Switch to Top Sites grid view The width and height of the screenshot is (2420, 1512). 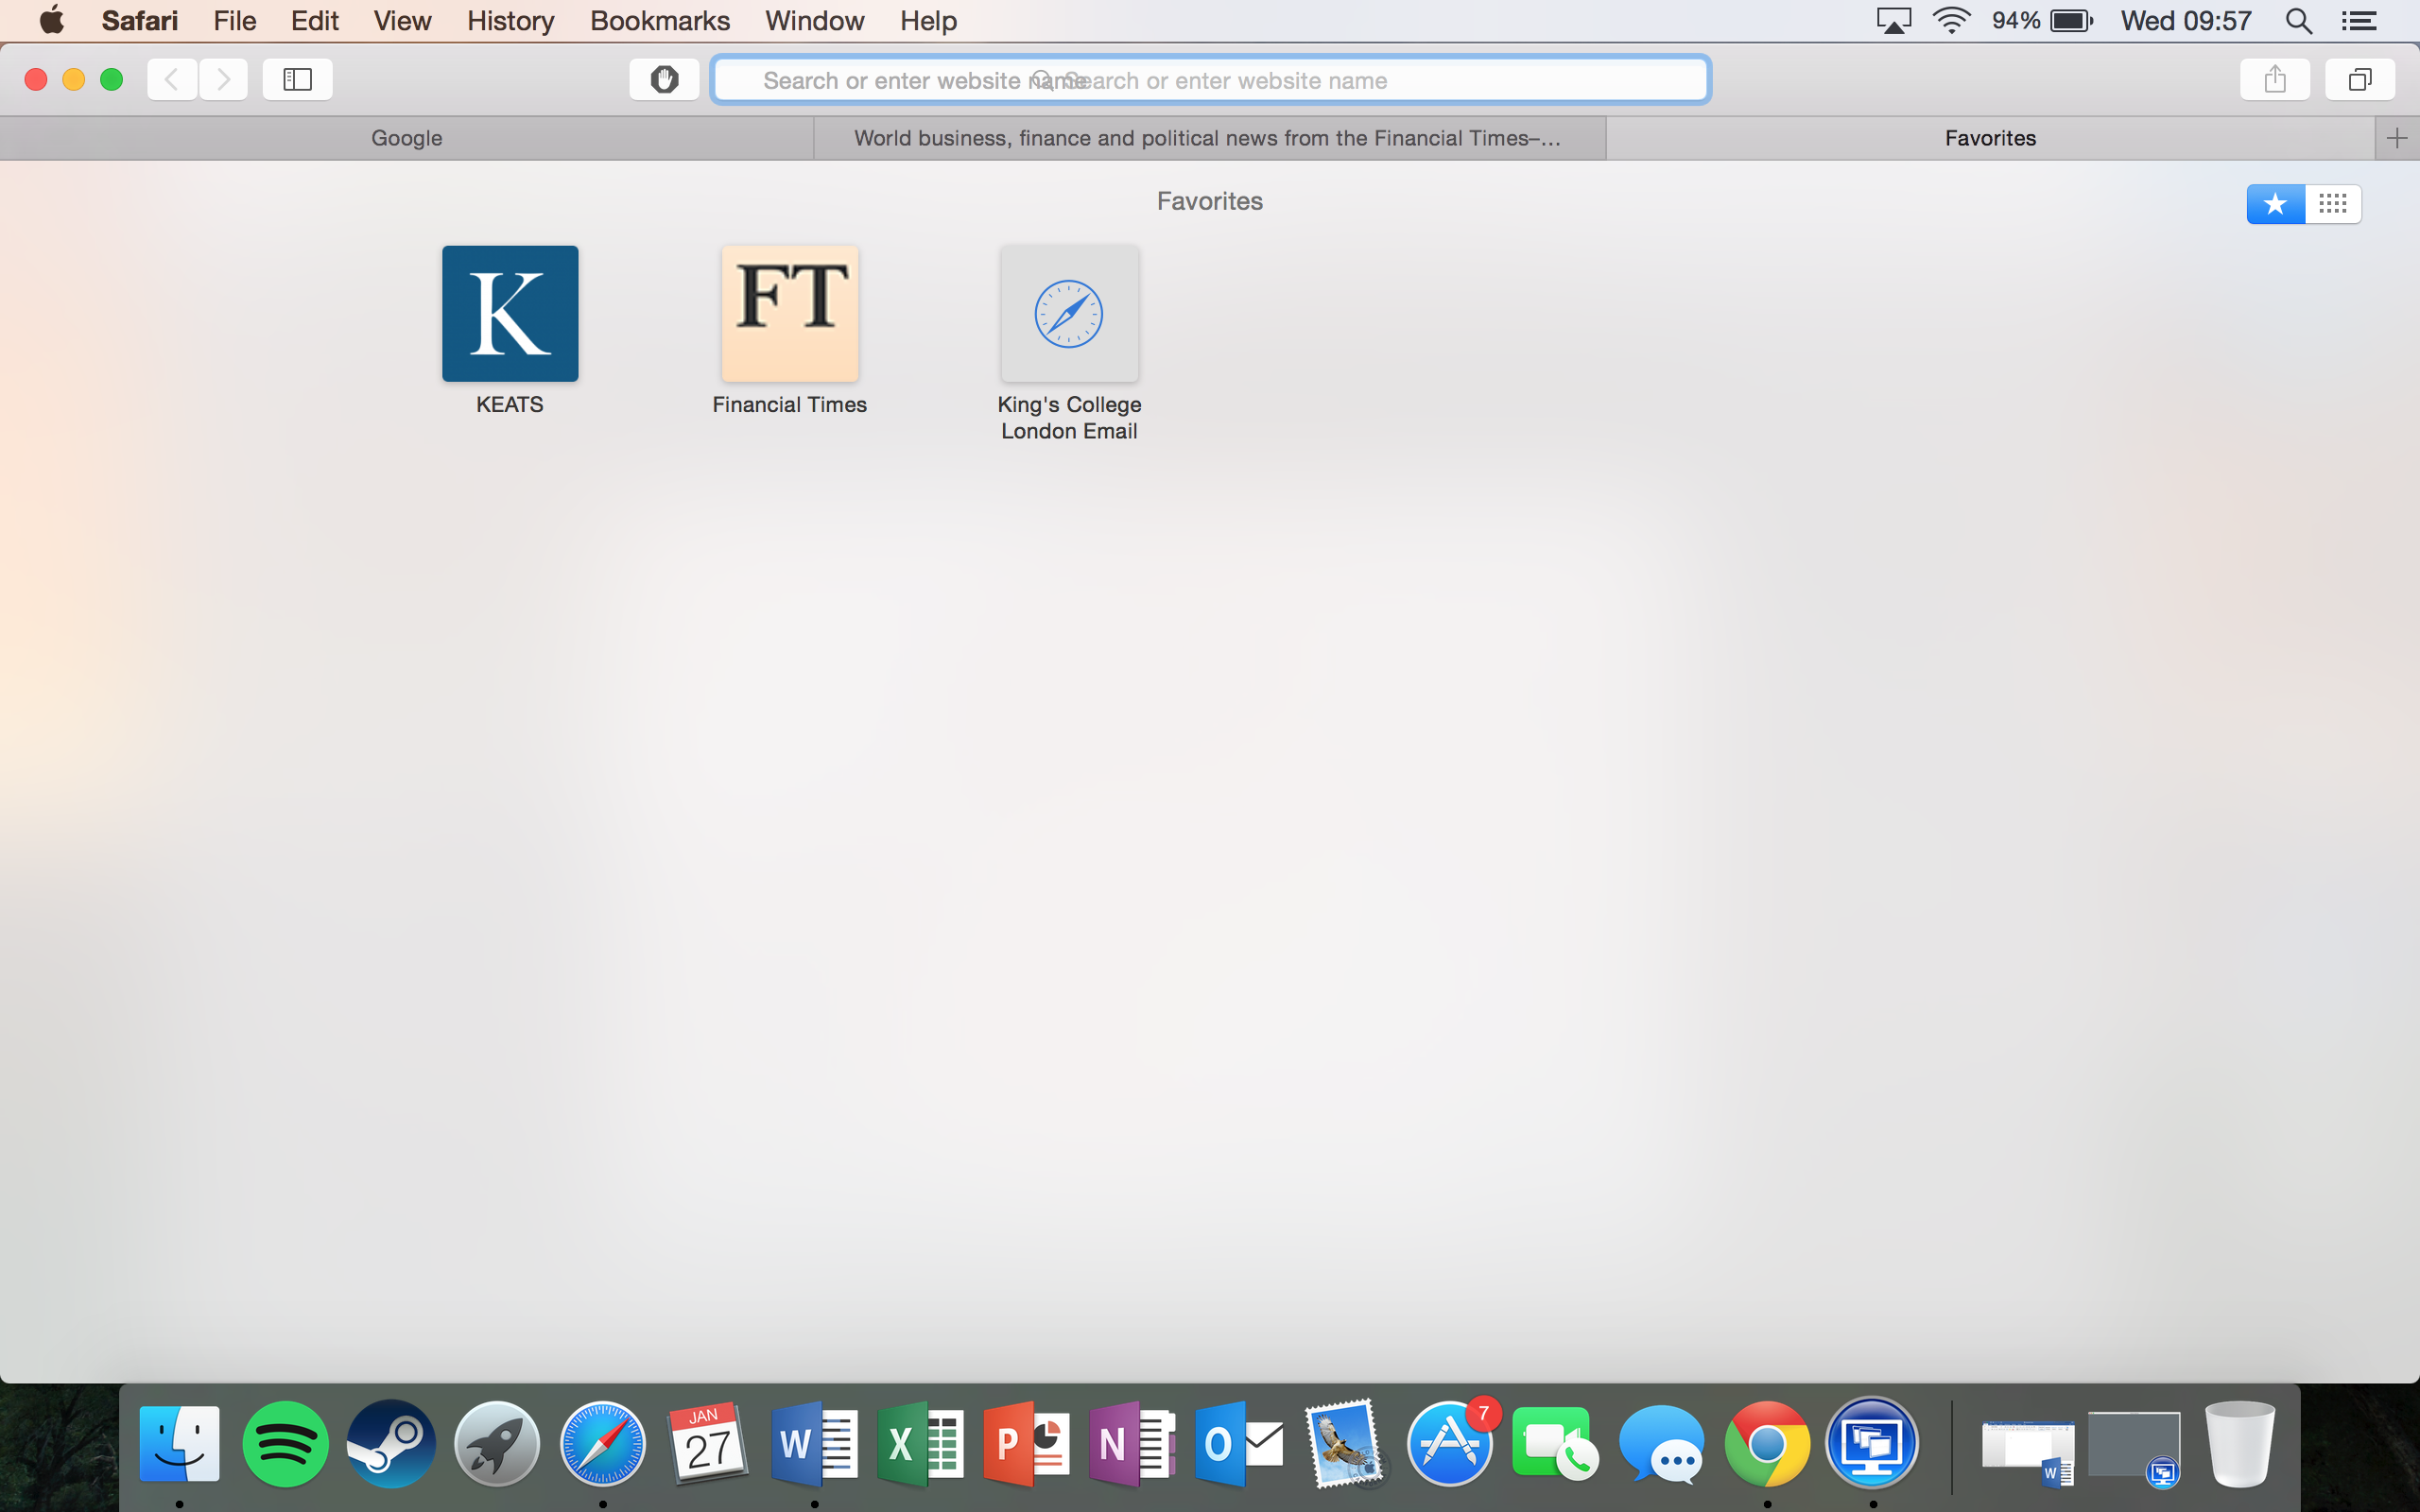coord(2332,204)
